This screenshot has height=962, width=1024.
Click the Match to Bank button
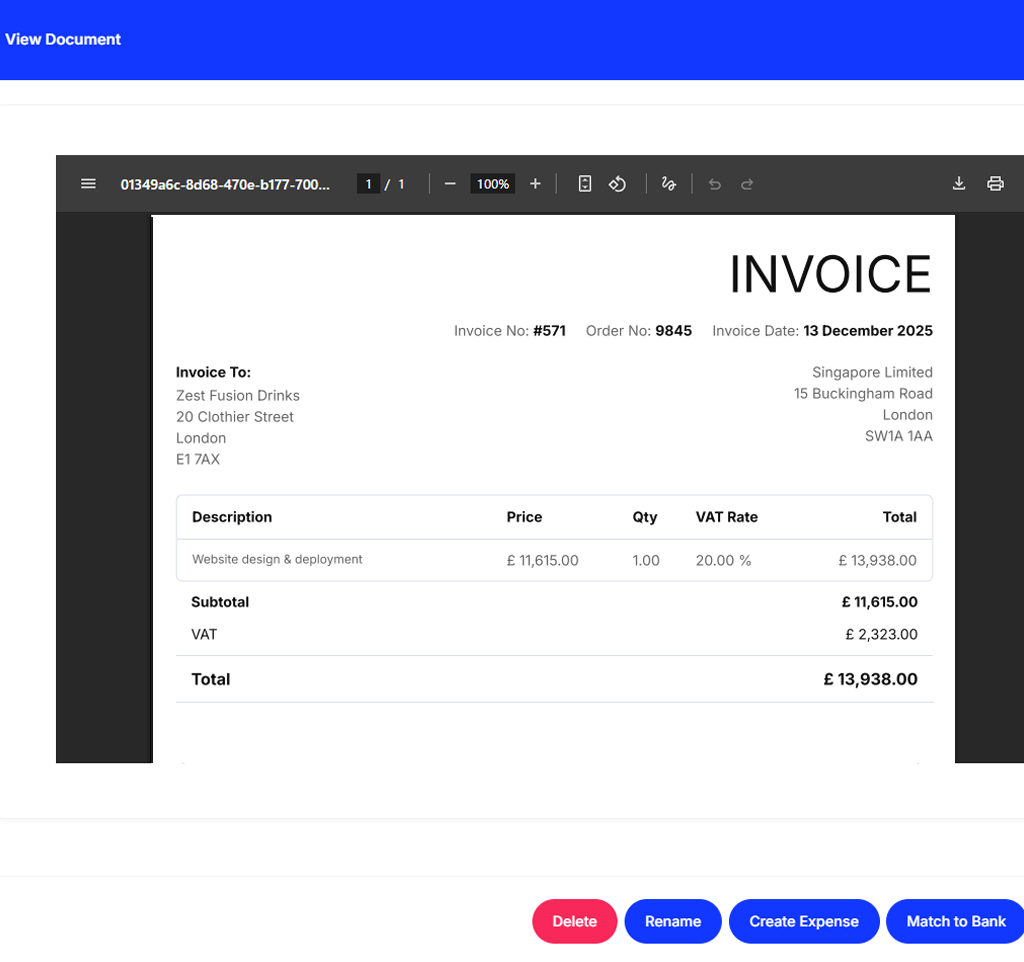(955, 921)
